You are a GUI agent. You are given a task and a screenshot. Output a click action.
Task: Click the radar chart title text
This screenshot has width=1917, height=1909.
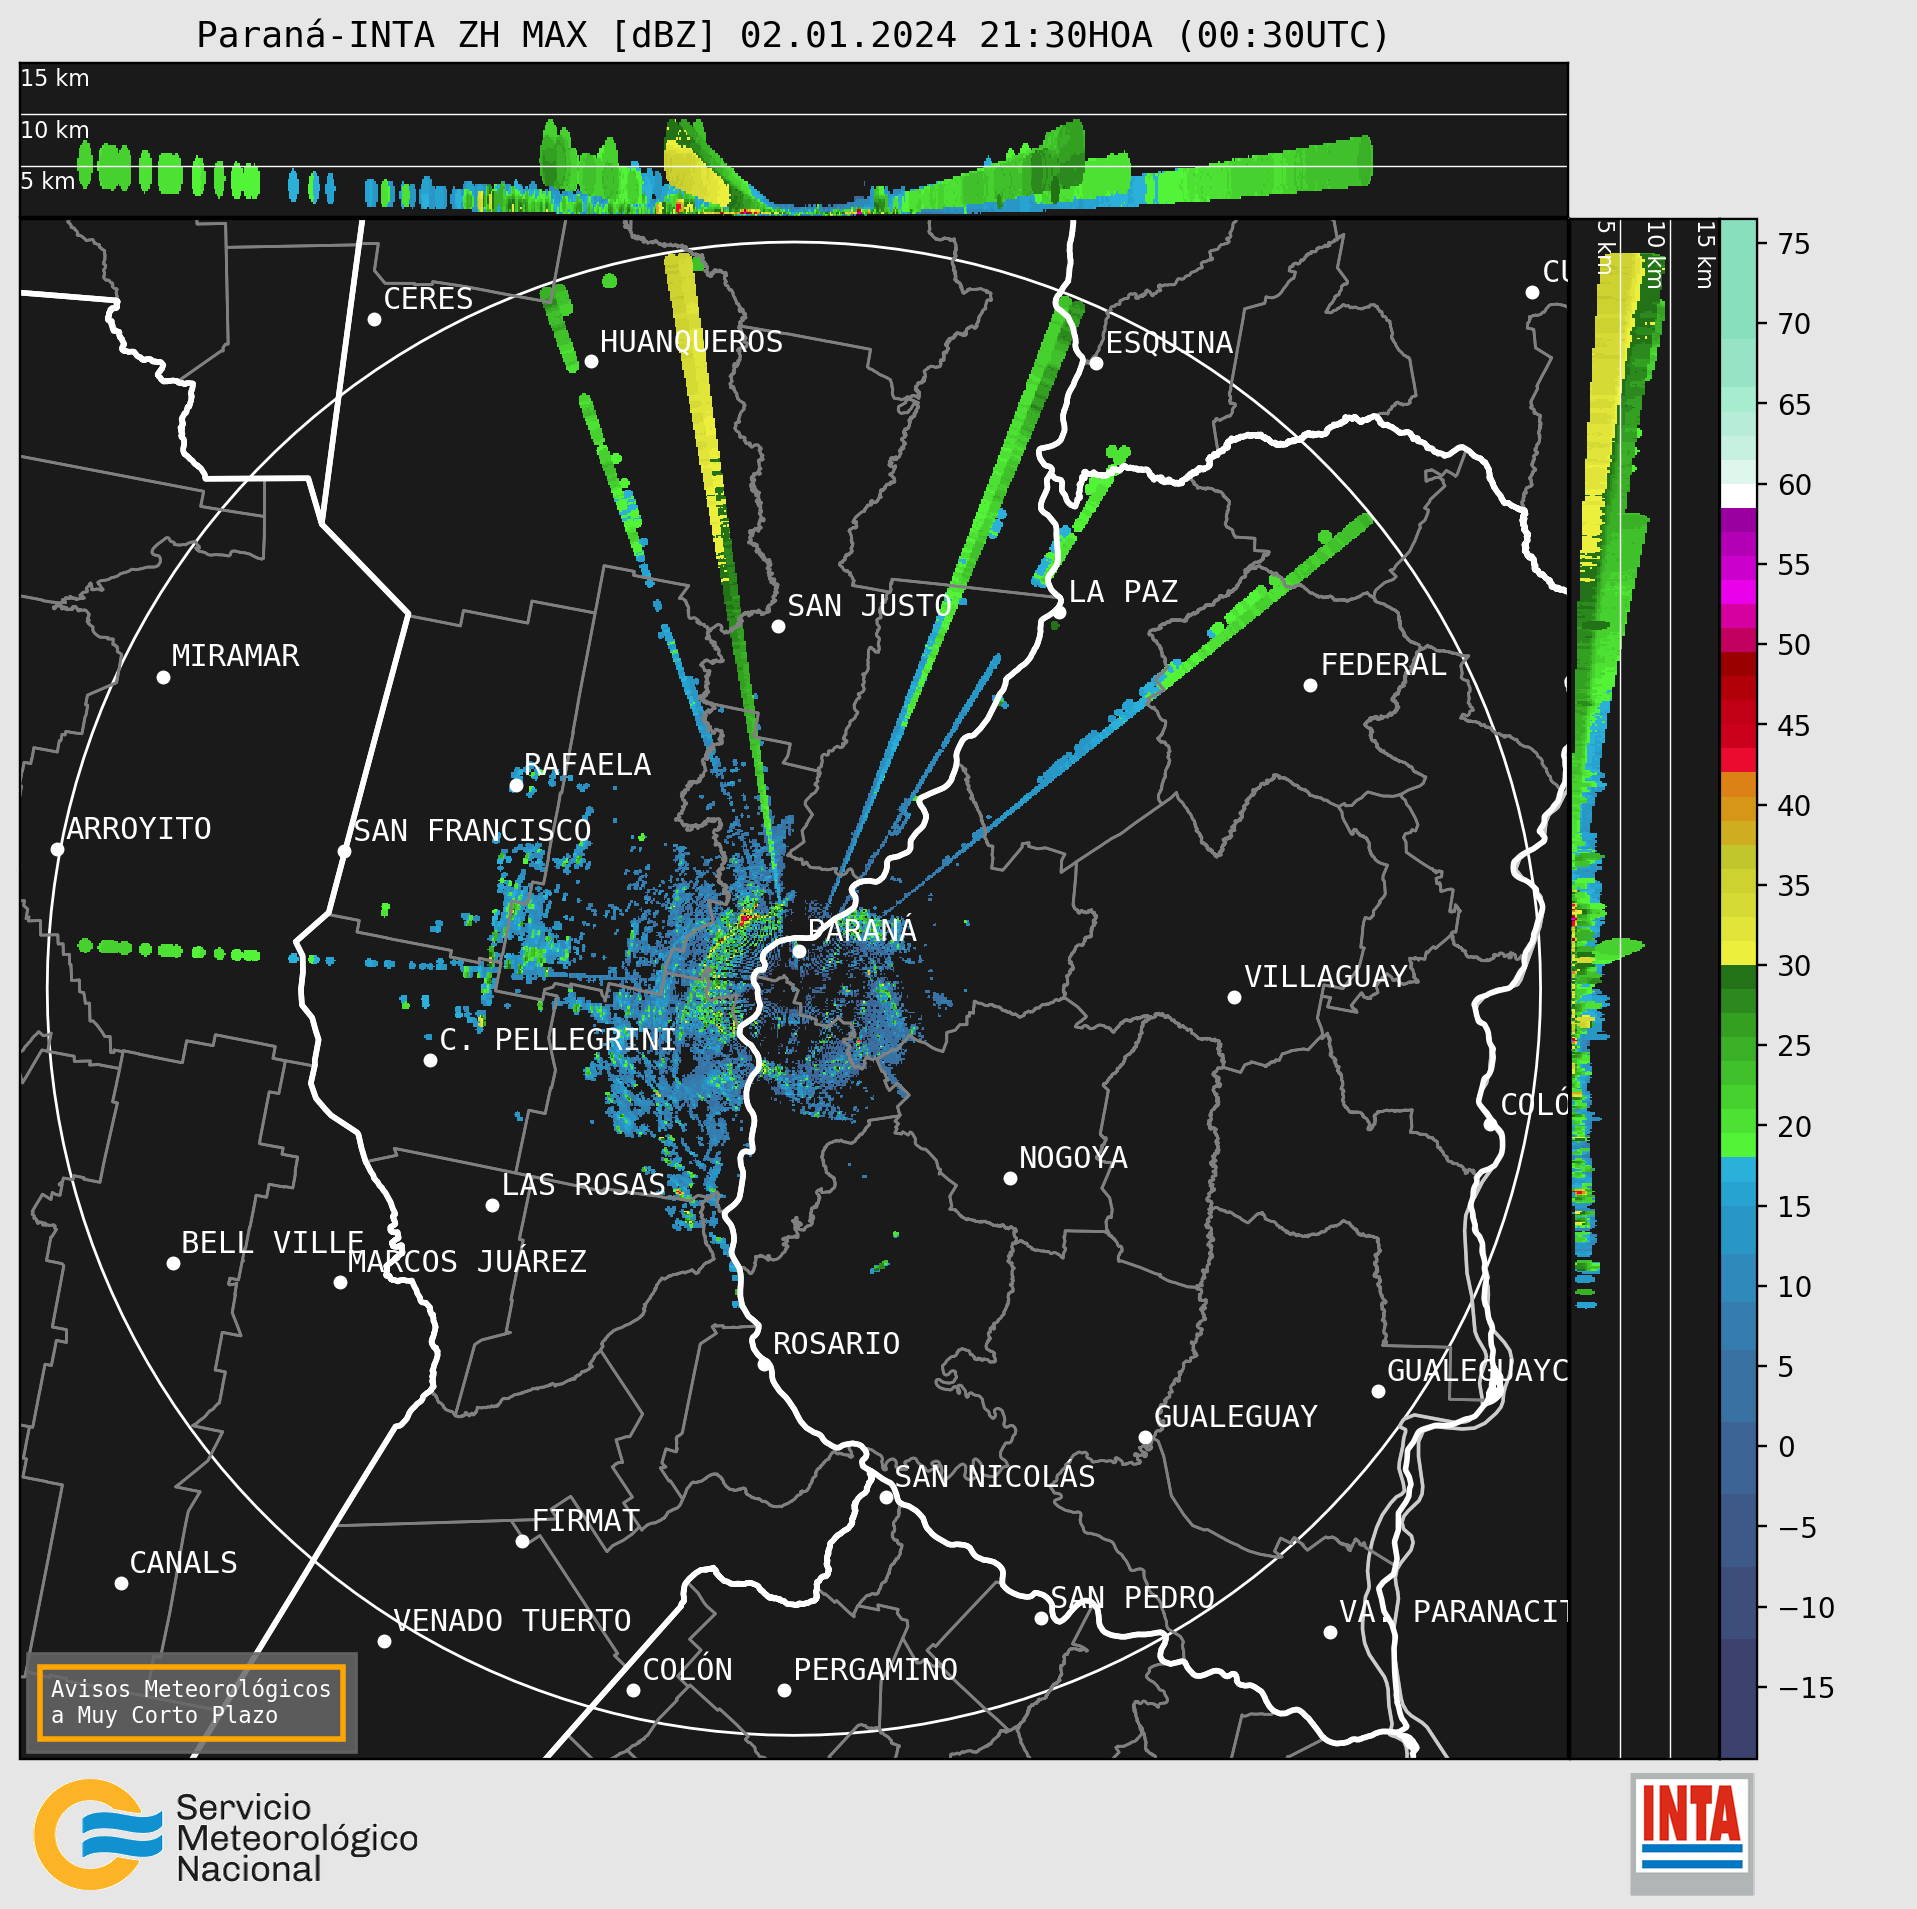[792, 35]
